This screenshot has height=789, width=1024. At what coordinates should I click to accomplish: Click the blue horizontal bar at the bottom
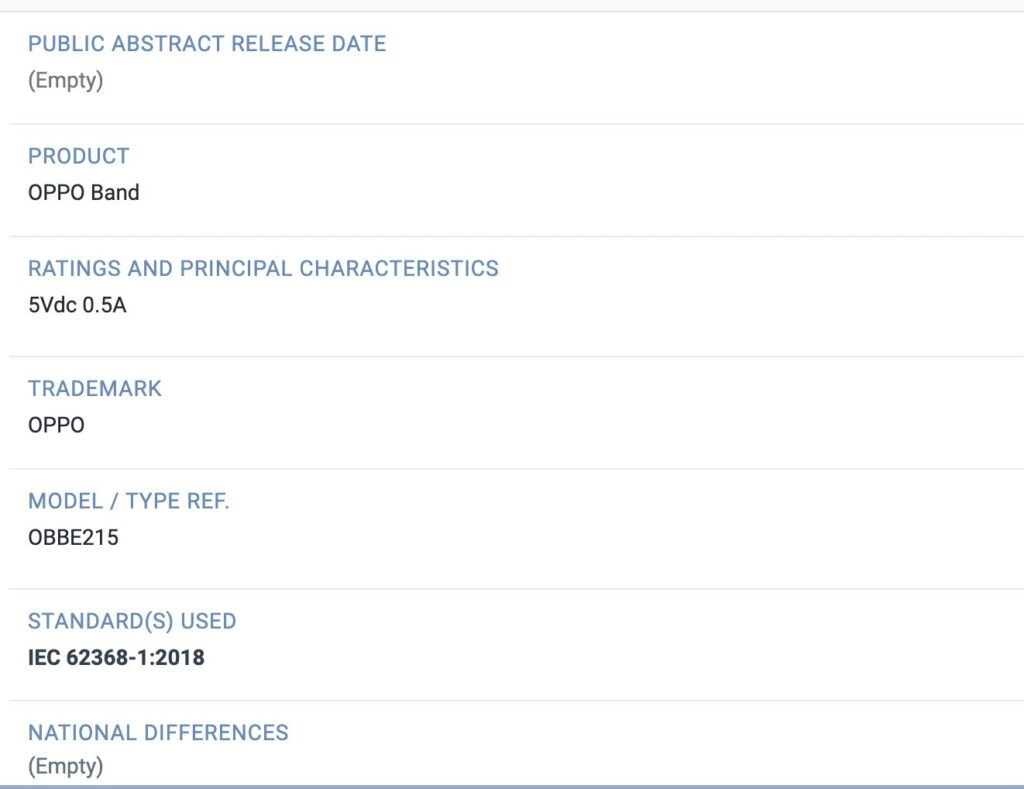pos(512,786)
